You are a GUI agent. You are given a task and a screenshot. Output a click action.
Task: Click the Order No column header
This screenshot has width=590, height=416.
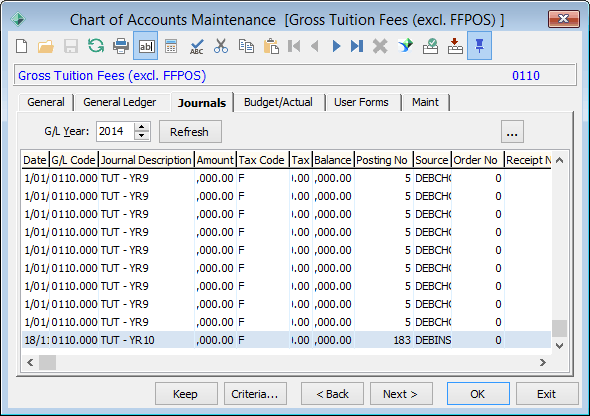coord(477,160)
